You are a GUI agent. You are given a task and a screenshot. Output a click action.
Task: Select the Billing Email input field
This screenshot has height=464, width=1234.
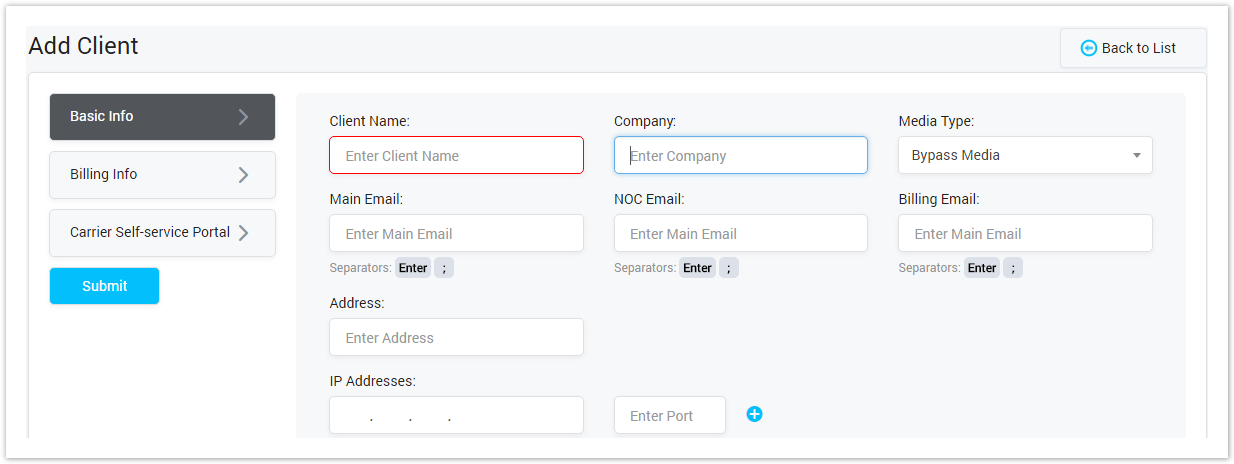click(1024, 234)
